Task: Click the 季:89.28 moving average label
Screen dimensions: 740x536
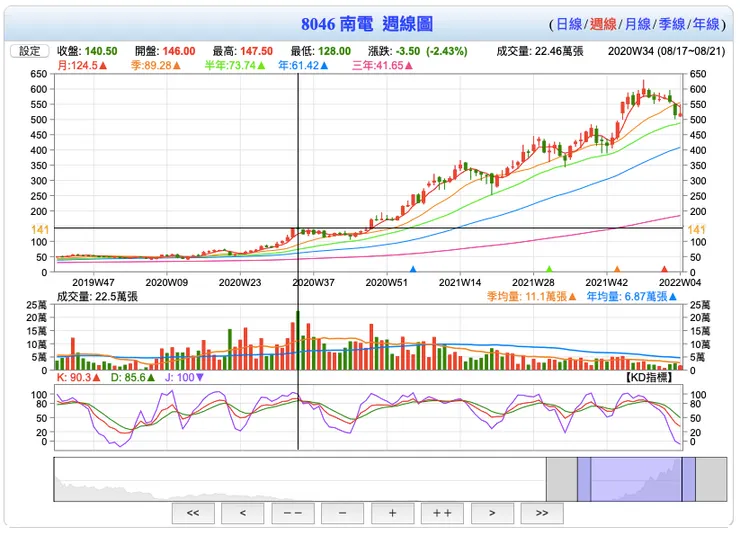Action: point(156,65)
